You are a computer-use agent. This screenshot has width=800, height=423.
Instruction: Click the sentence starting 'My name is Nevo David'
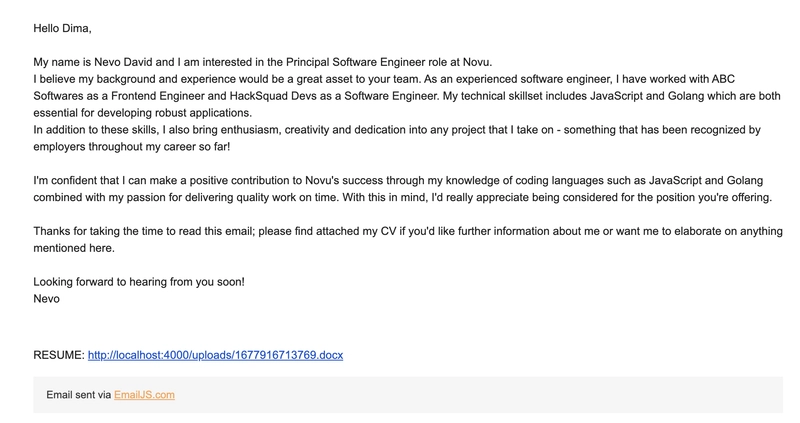tap(263, 62)
